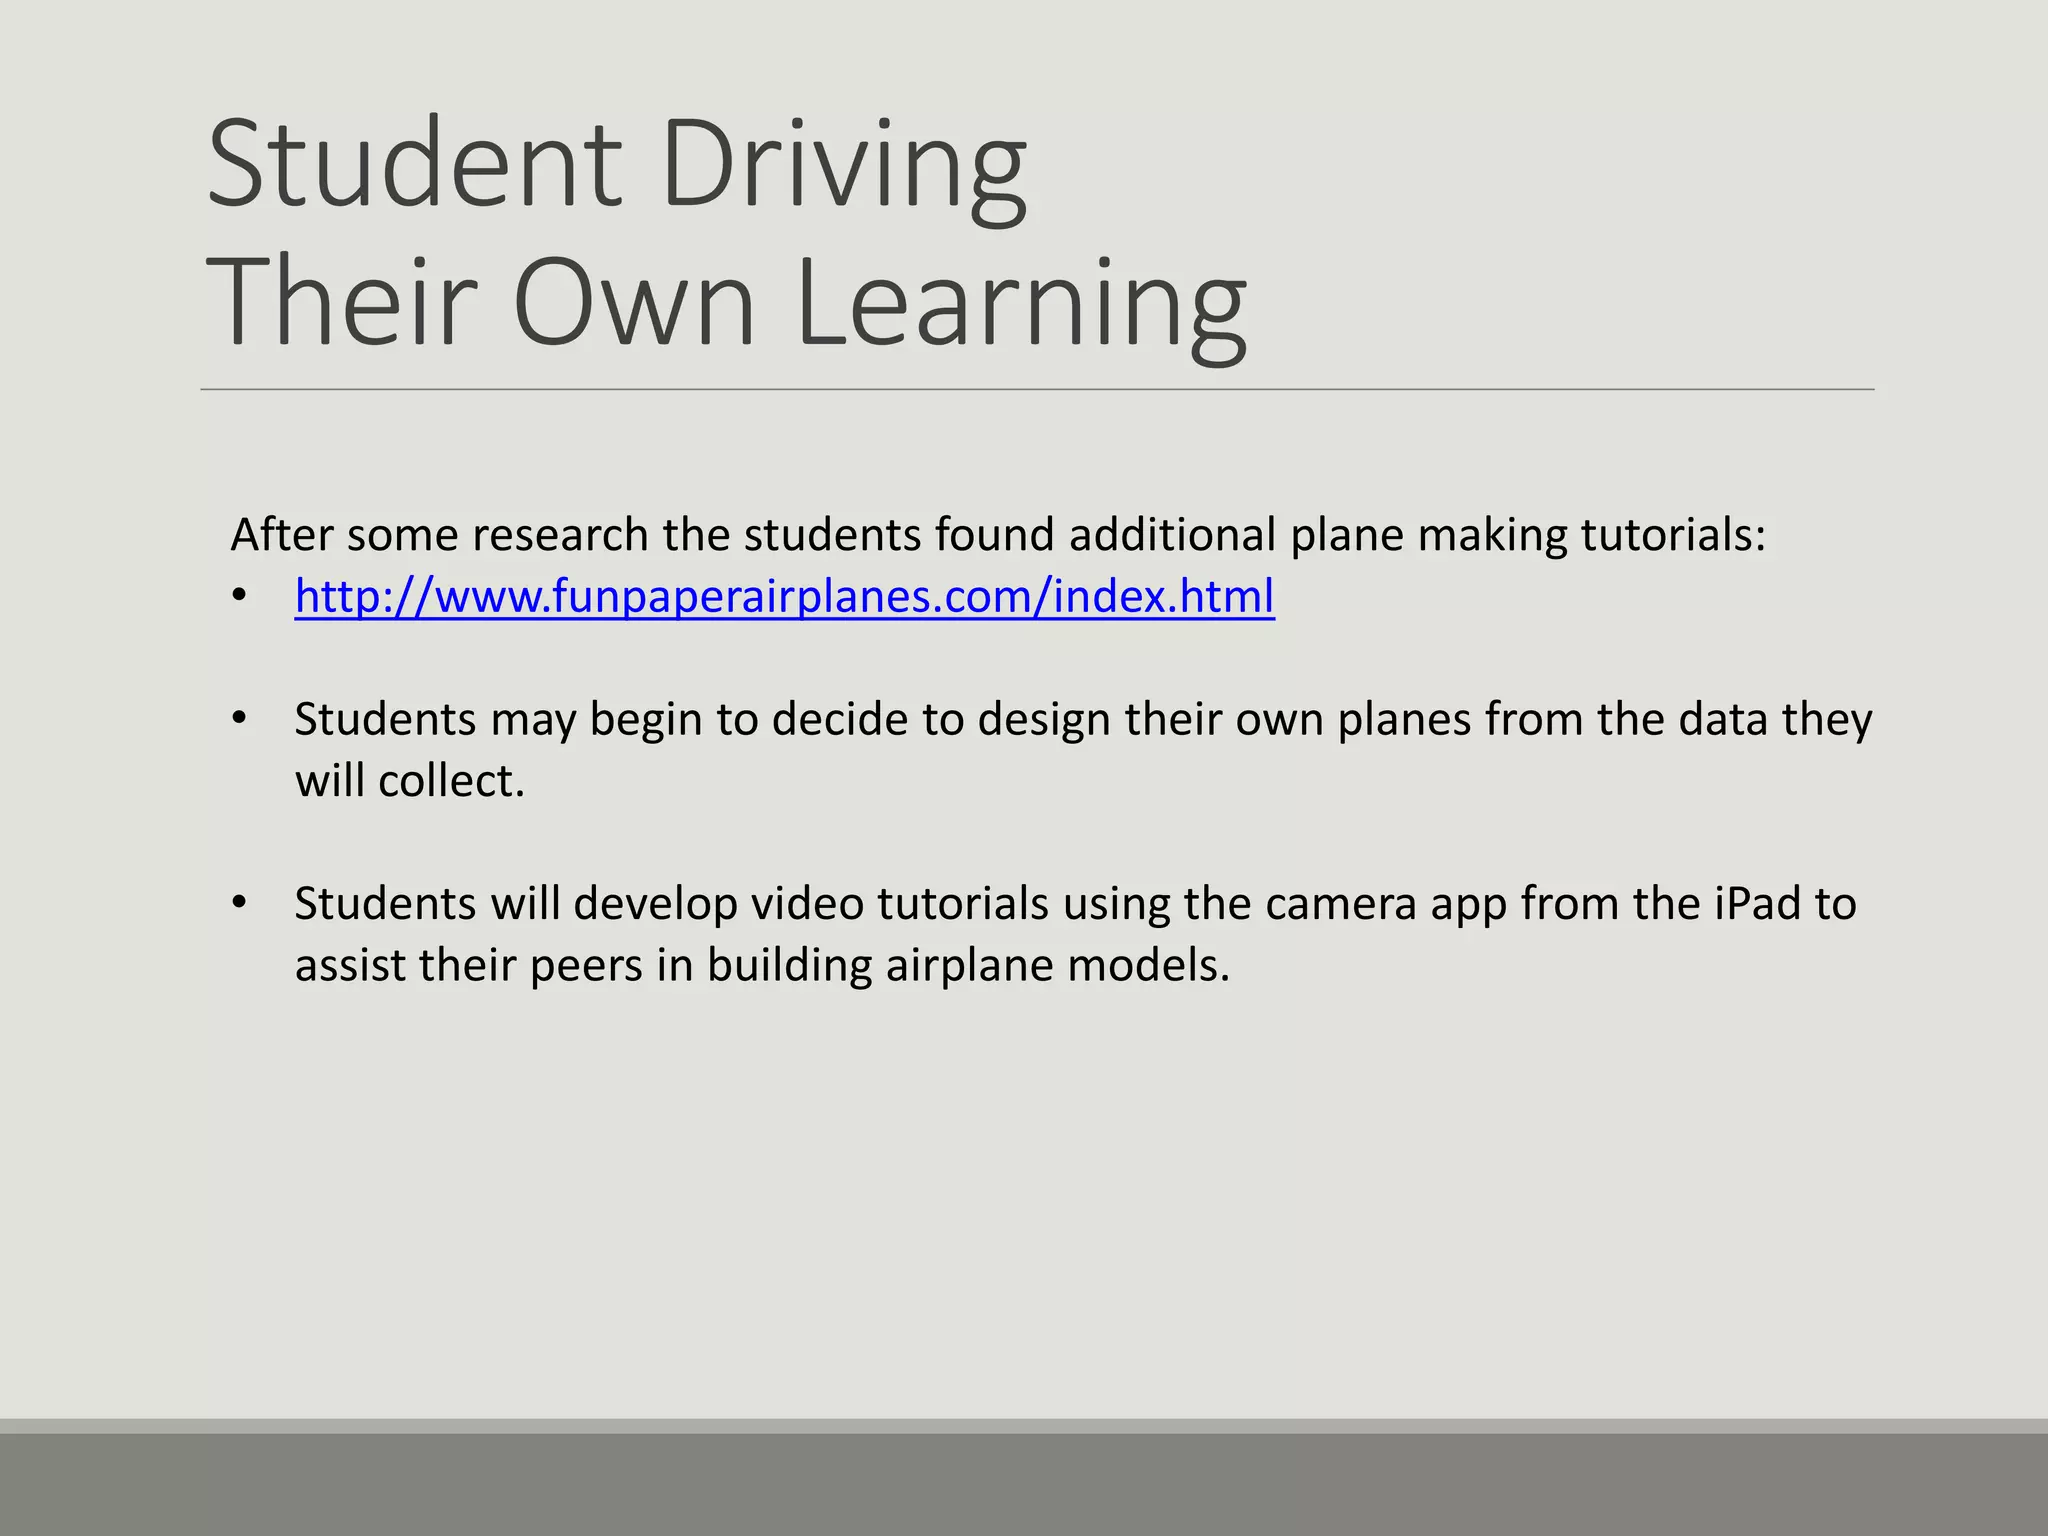The image size is (2048, 1536).
Task: Click the word 'tutorials:' ending intro sentence
Action: click(1672, 535)
